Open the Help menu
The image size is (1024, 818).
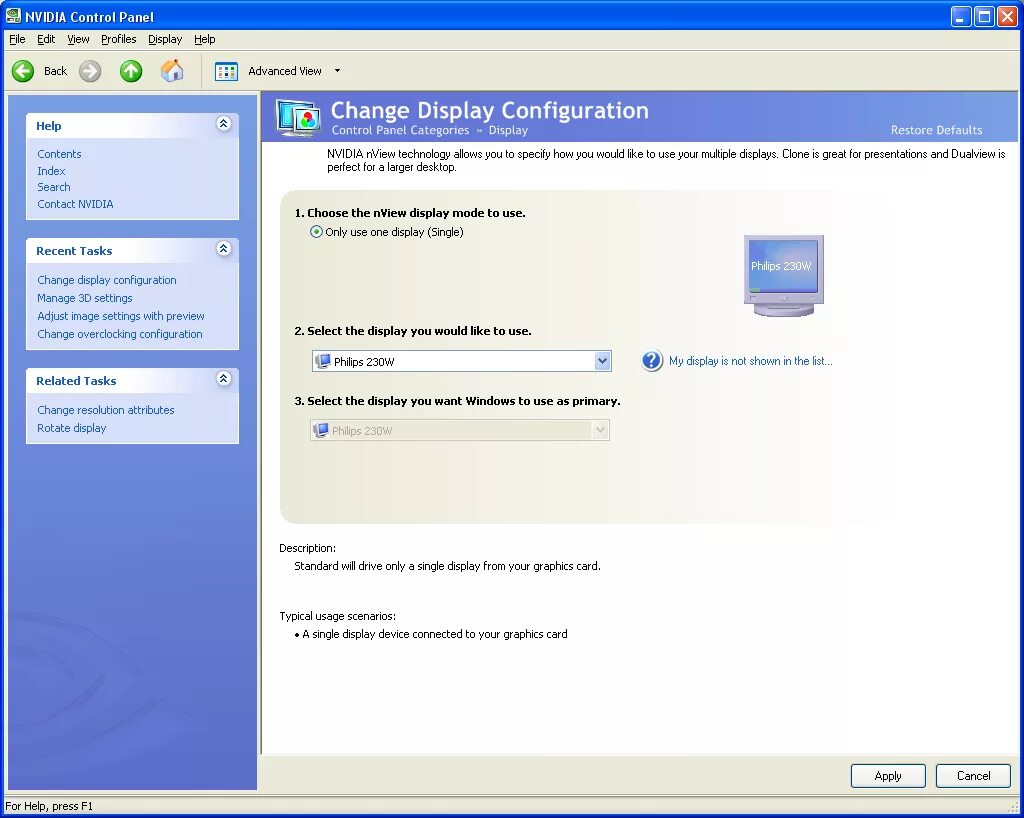click(x=204, y=39)
